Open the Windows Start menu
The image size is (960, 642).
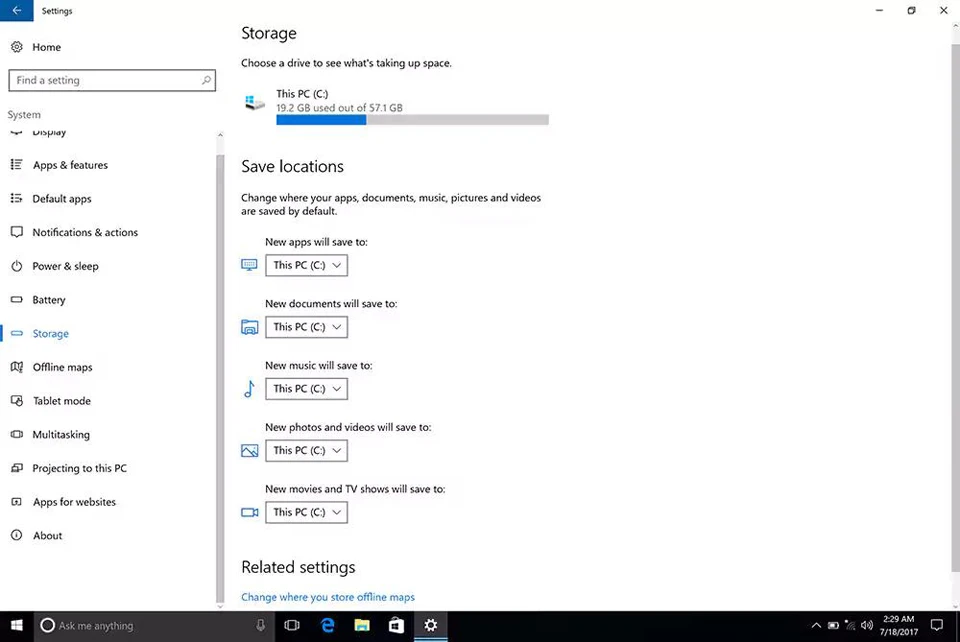(17, 625)
